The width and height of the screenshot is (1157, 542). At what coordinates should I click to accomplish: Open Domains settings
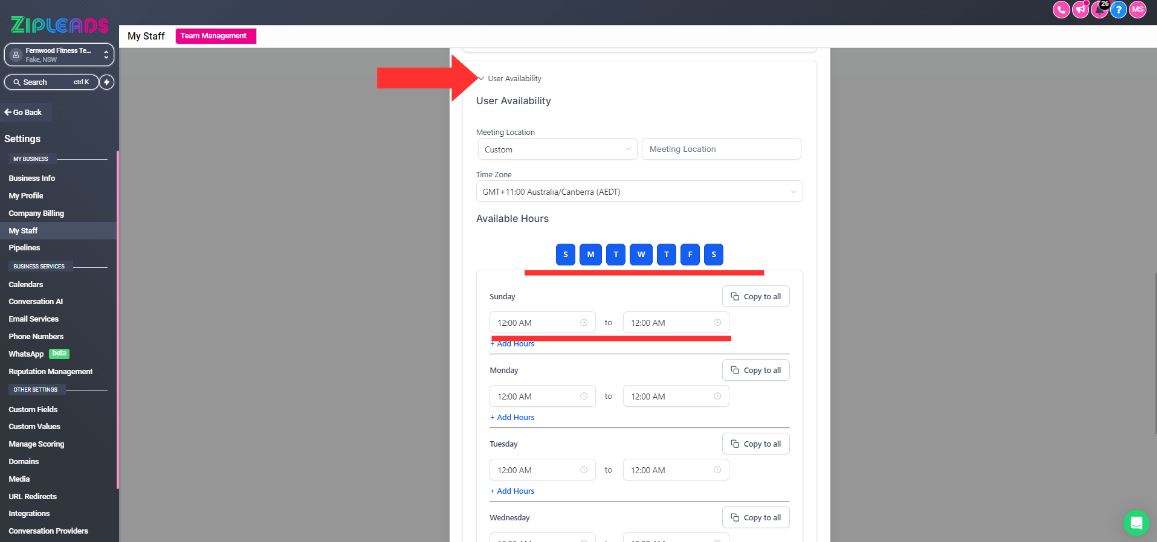click(x=24, y=461)
